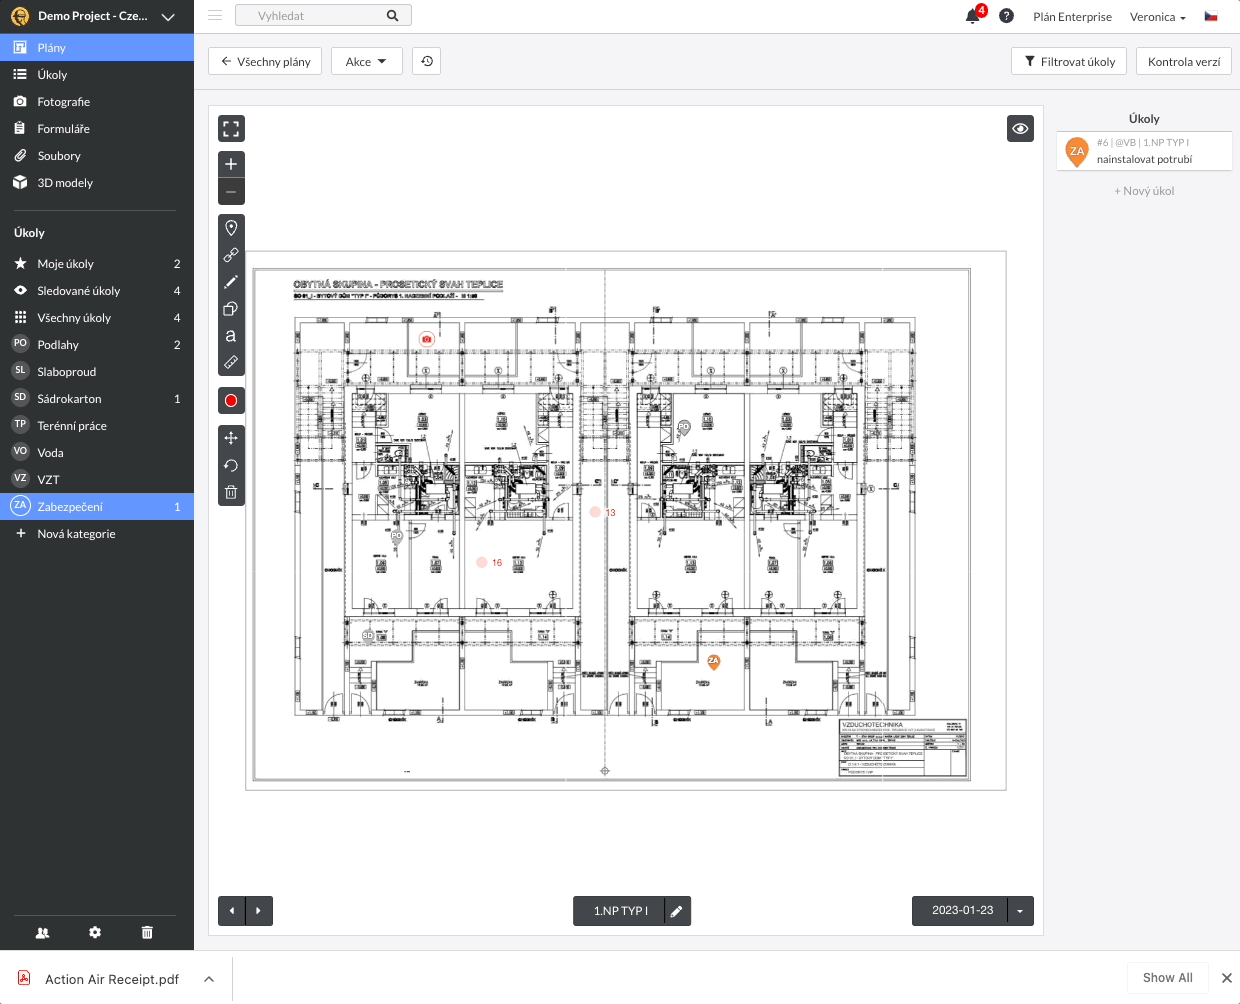Click the + Nový úkol link
The height and width of the screenshot is (1004, 1240).
coord(1144,191)
